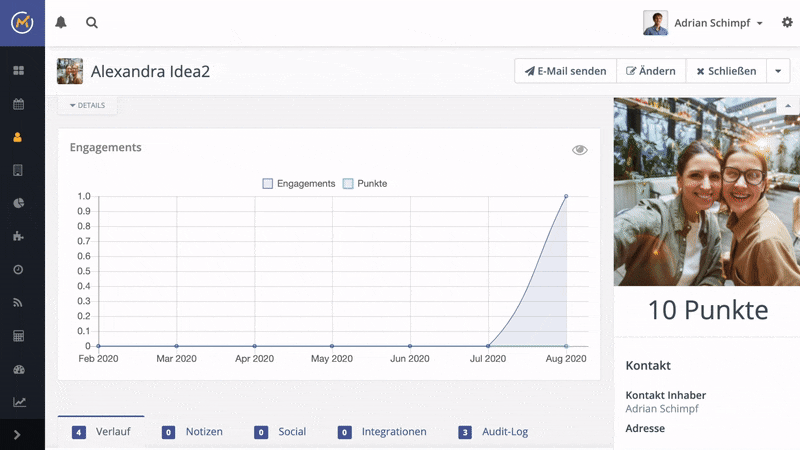800x450 pixels.
Task: Go to Dashboard via sidebar grid icon
Action: pyautogui.click(x=18, y=71)
